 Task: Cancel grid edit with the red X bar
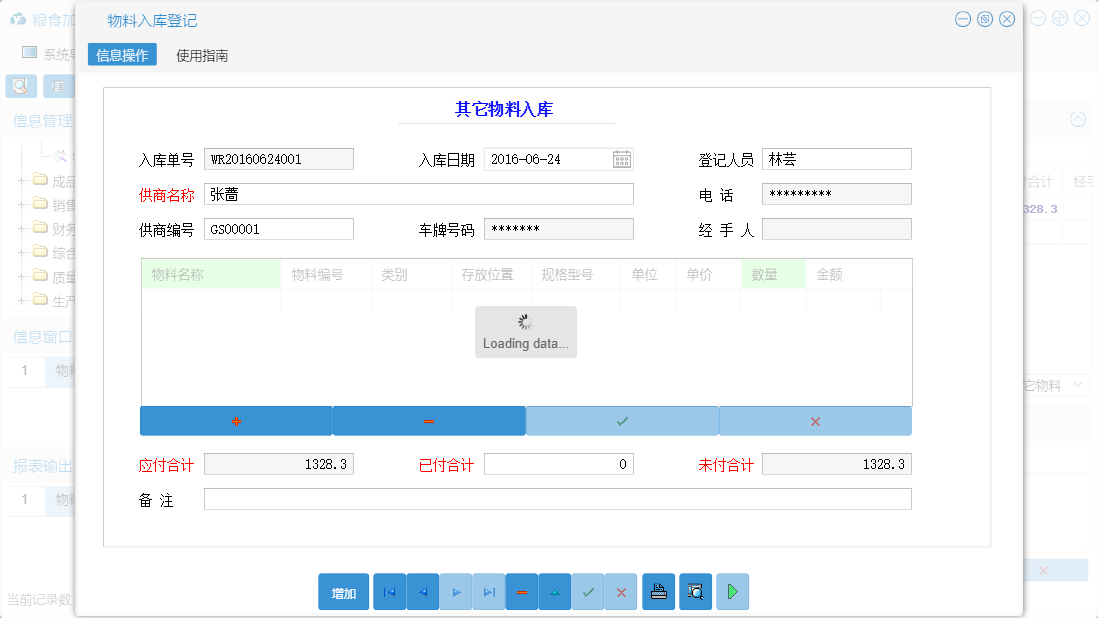(x=815, y=420)
